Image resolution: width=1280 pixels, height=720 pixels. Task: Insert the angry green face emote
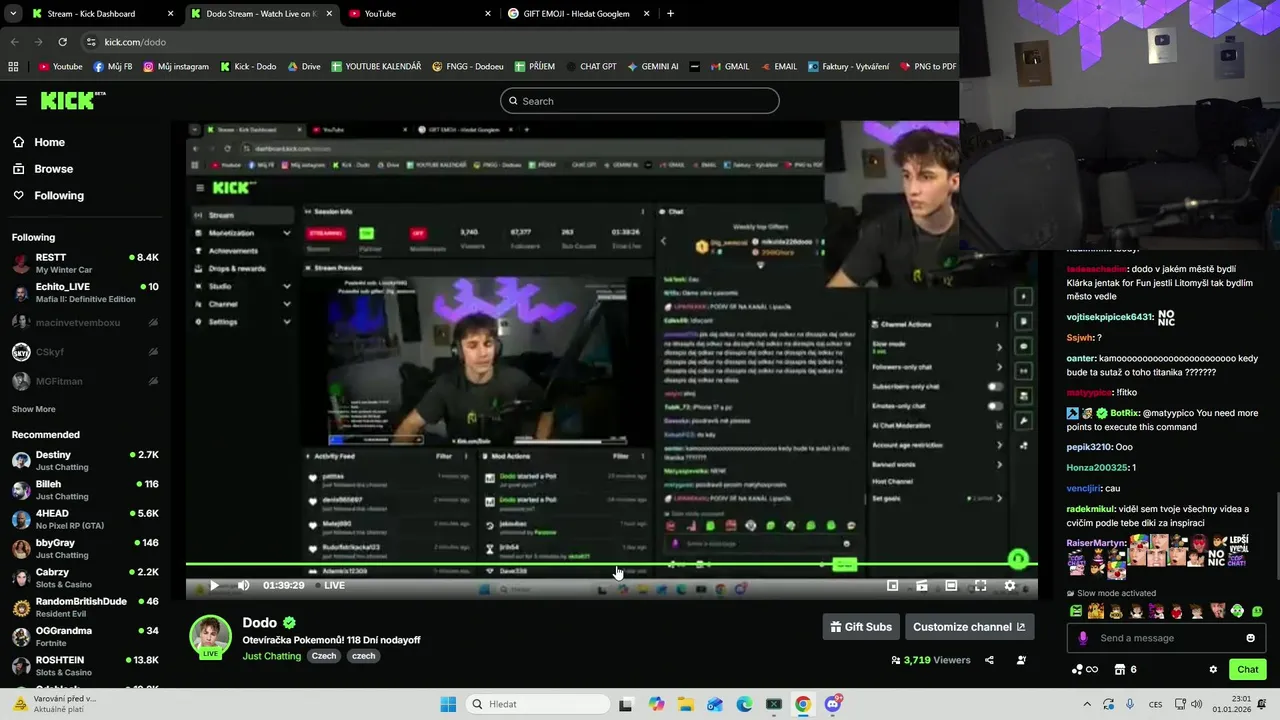coord(1076,611)
